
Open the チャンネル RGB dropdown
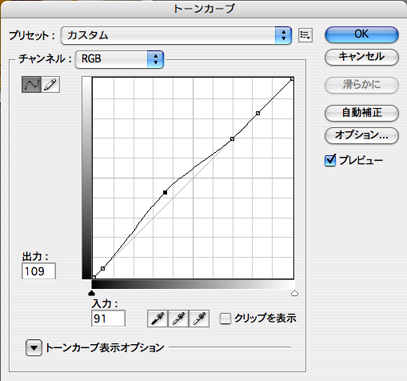tap(120, 59)
